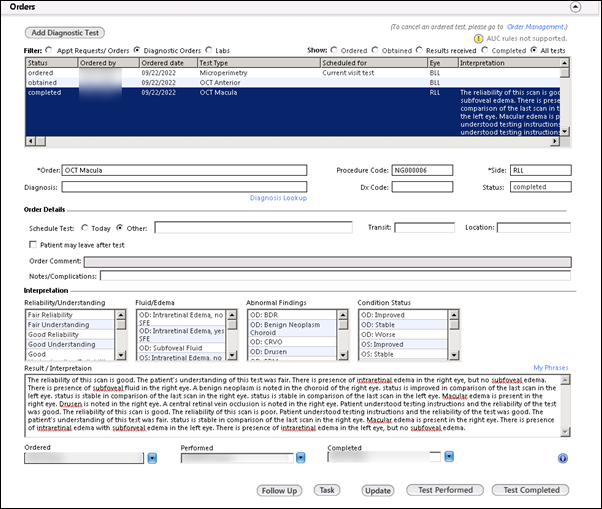Select the Diagnostic Orders filter
The image size is (602, 509).
(x=137, y=50)
